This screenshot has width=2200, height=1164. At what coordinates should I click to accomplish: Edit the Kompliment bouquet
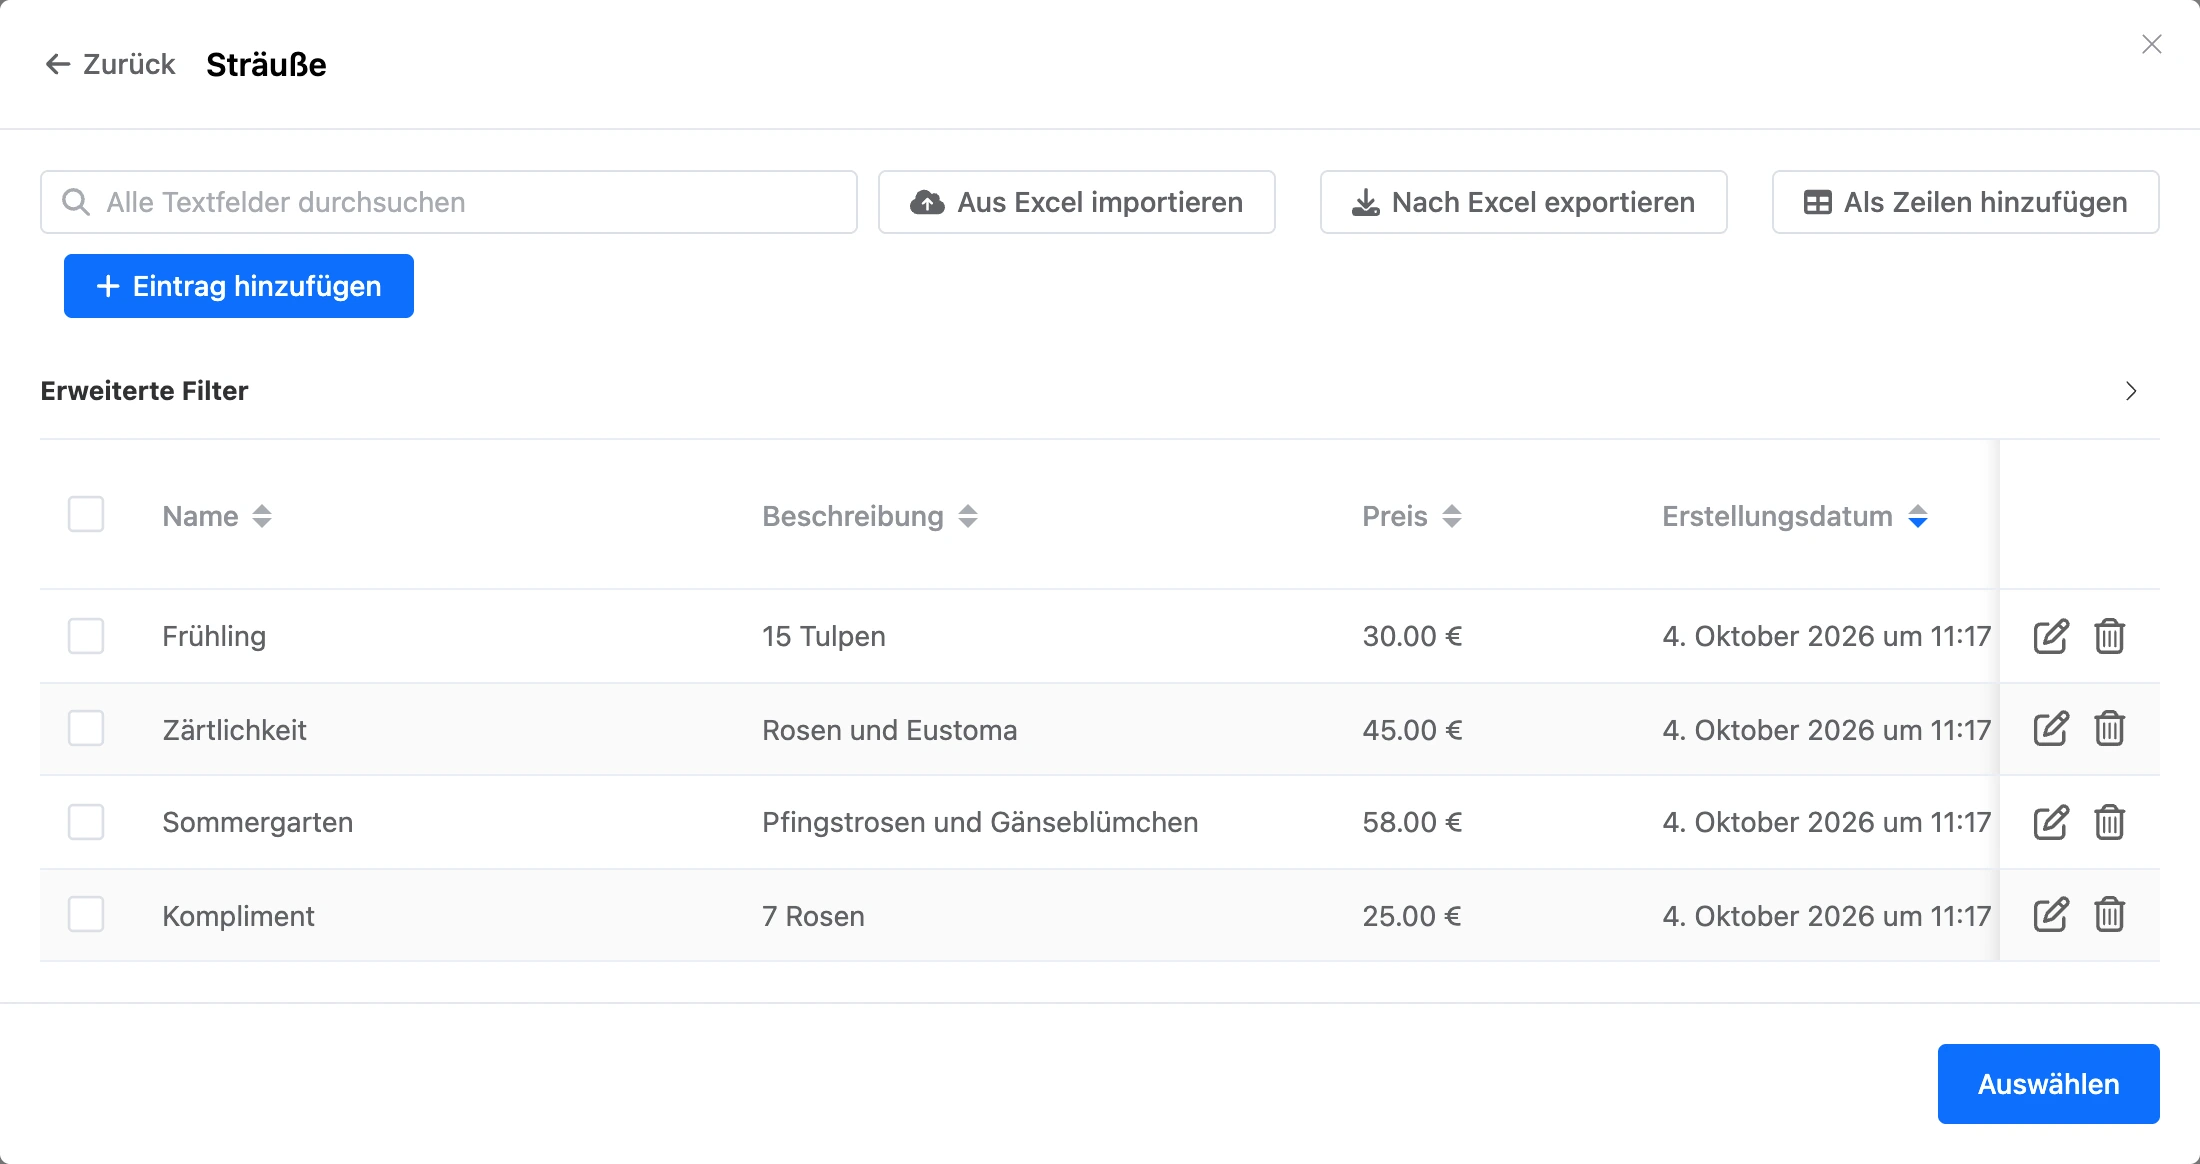coord(2050,915)
